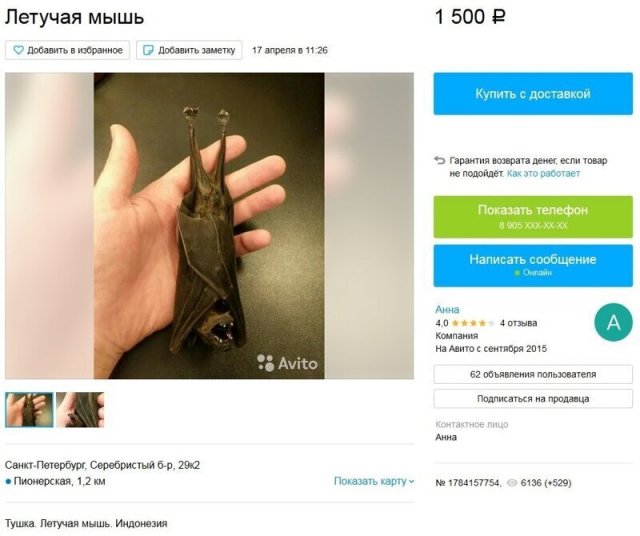
Task: Click the return-arrow guarantee icon
Action: click(x=440, y=160)
